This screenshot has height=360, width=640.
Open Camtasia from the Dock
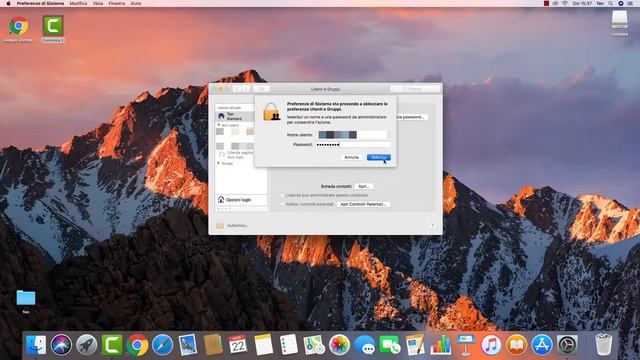[x=112, y=345]
